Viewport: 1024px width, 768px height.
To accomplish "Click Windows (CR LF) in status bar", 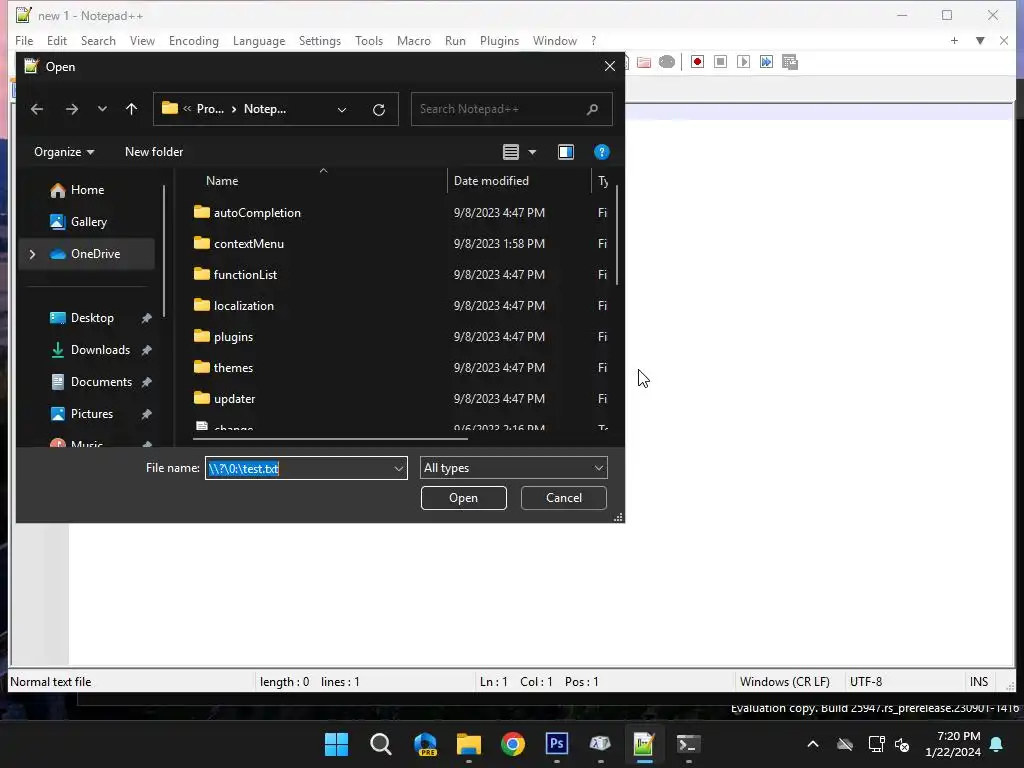I will 784,682.
